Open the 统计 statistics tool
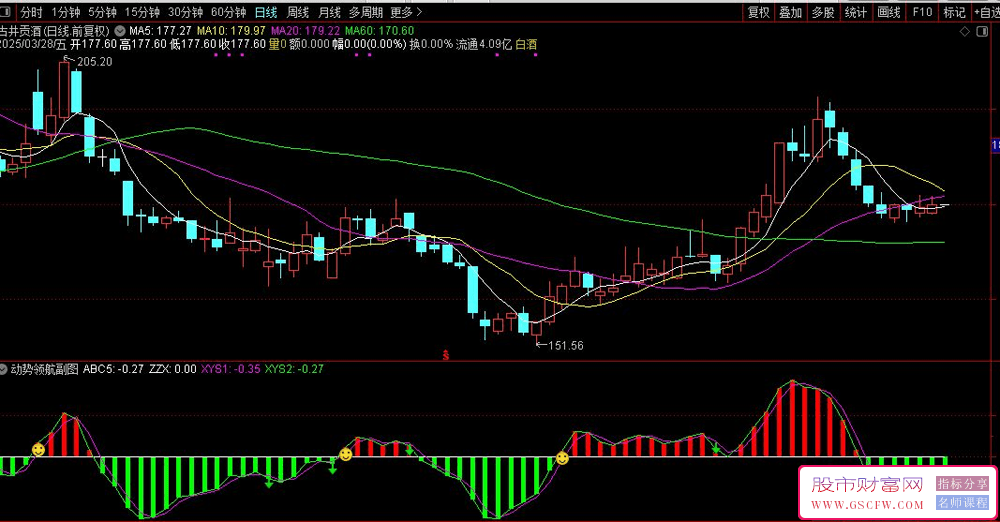Screen dimensions: 1000x522 tap(856, 12)
